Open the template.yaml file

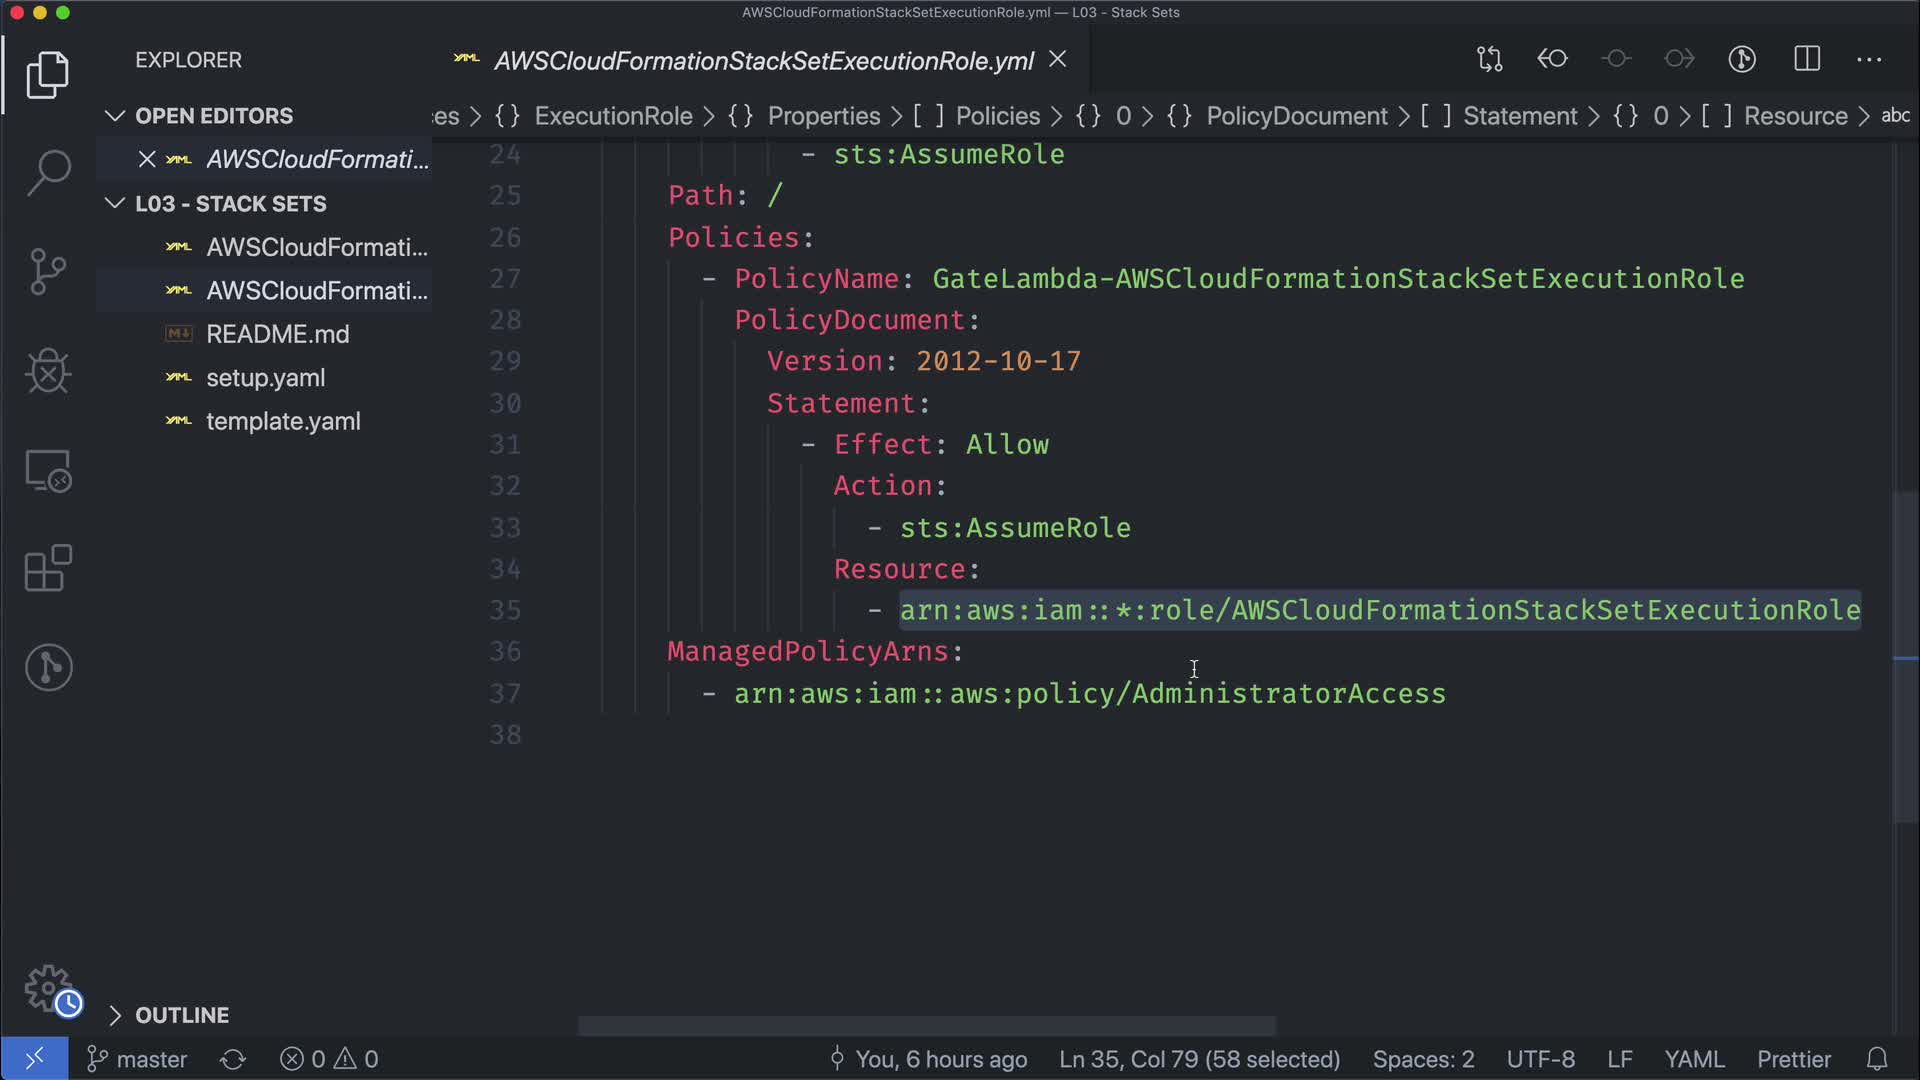(283, 421)
